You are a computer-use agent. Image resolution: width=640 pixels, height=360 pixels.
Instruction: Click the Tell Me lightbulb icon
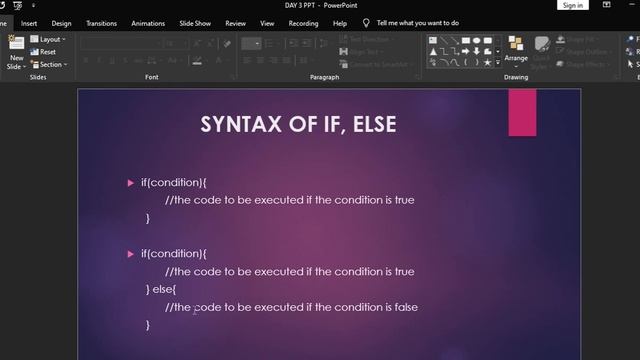coord(366,23)
